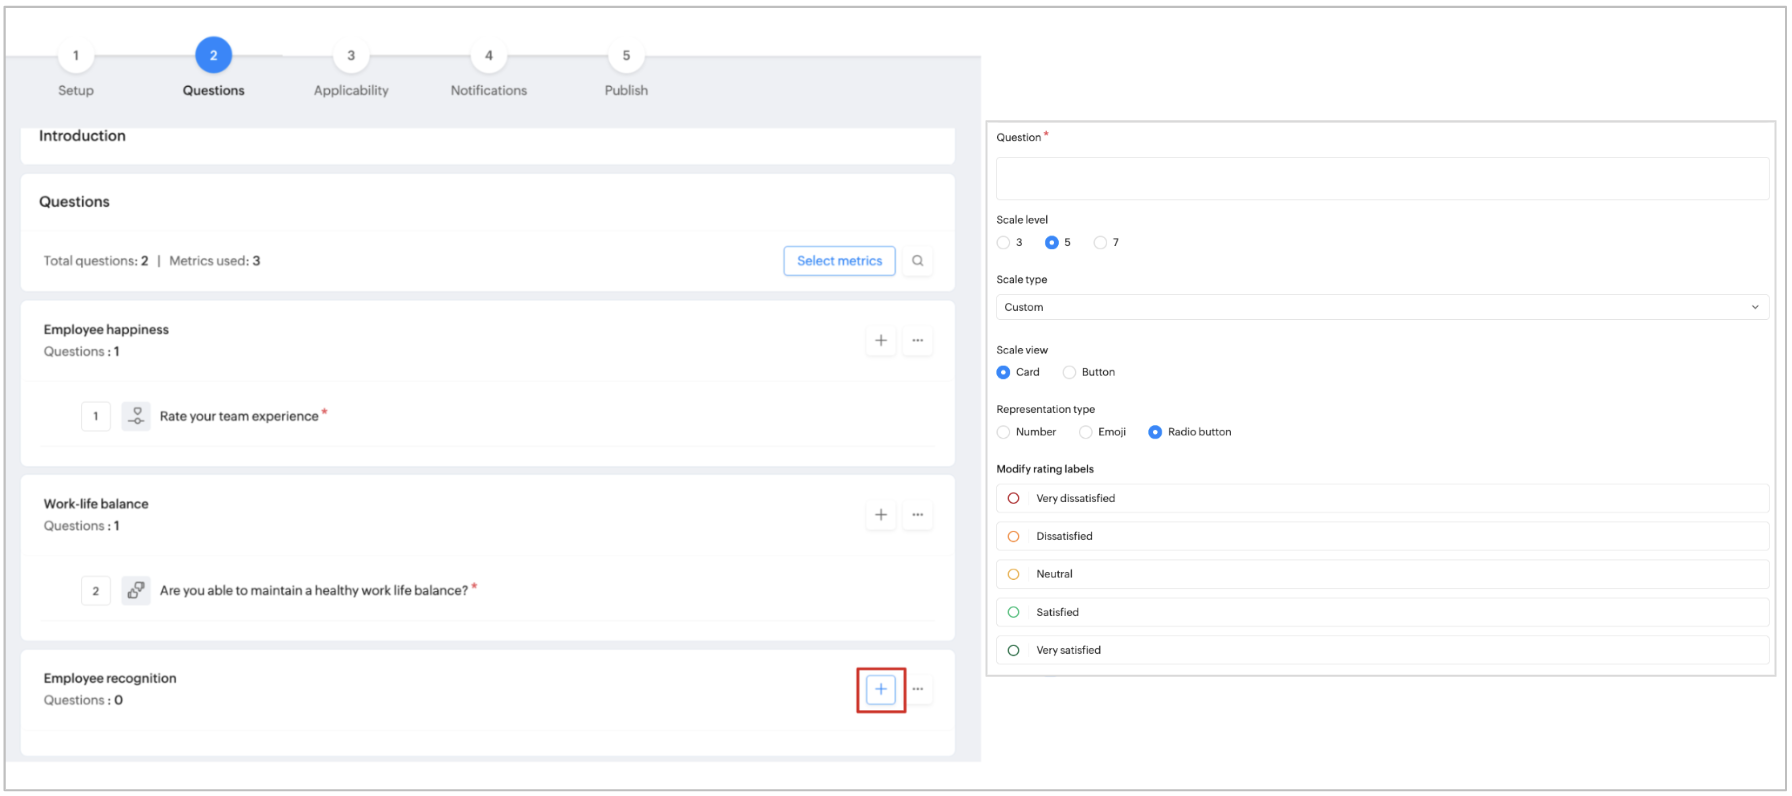Click the Select metrics button

tap(839, 261)
